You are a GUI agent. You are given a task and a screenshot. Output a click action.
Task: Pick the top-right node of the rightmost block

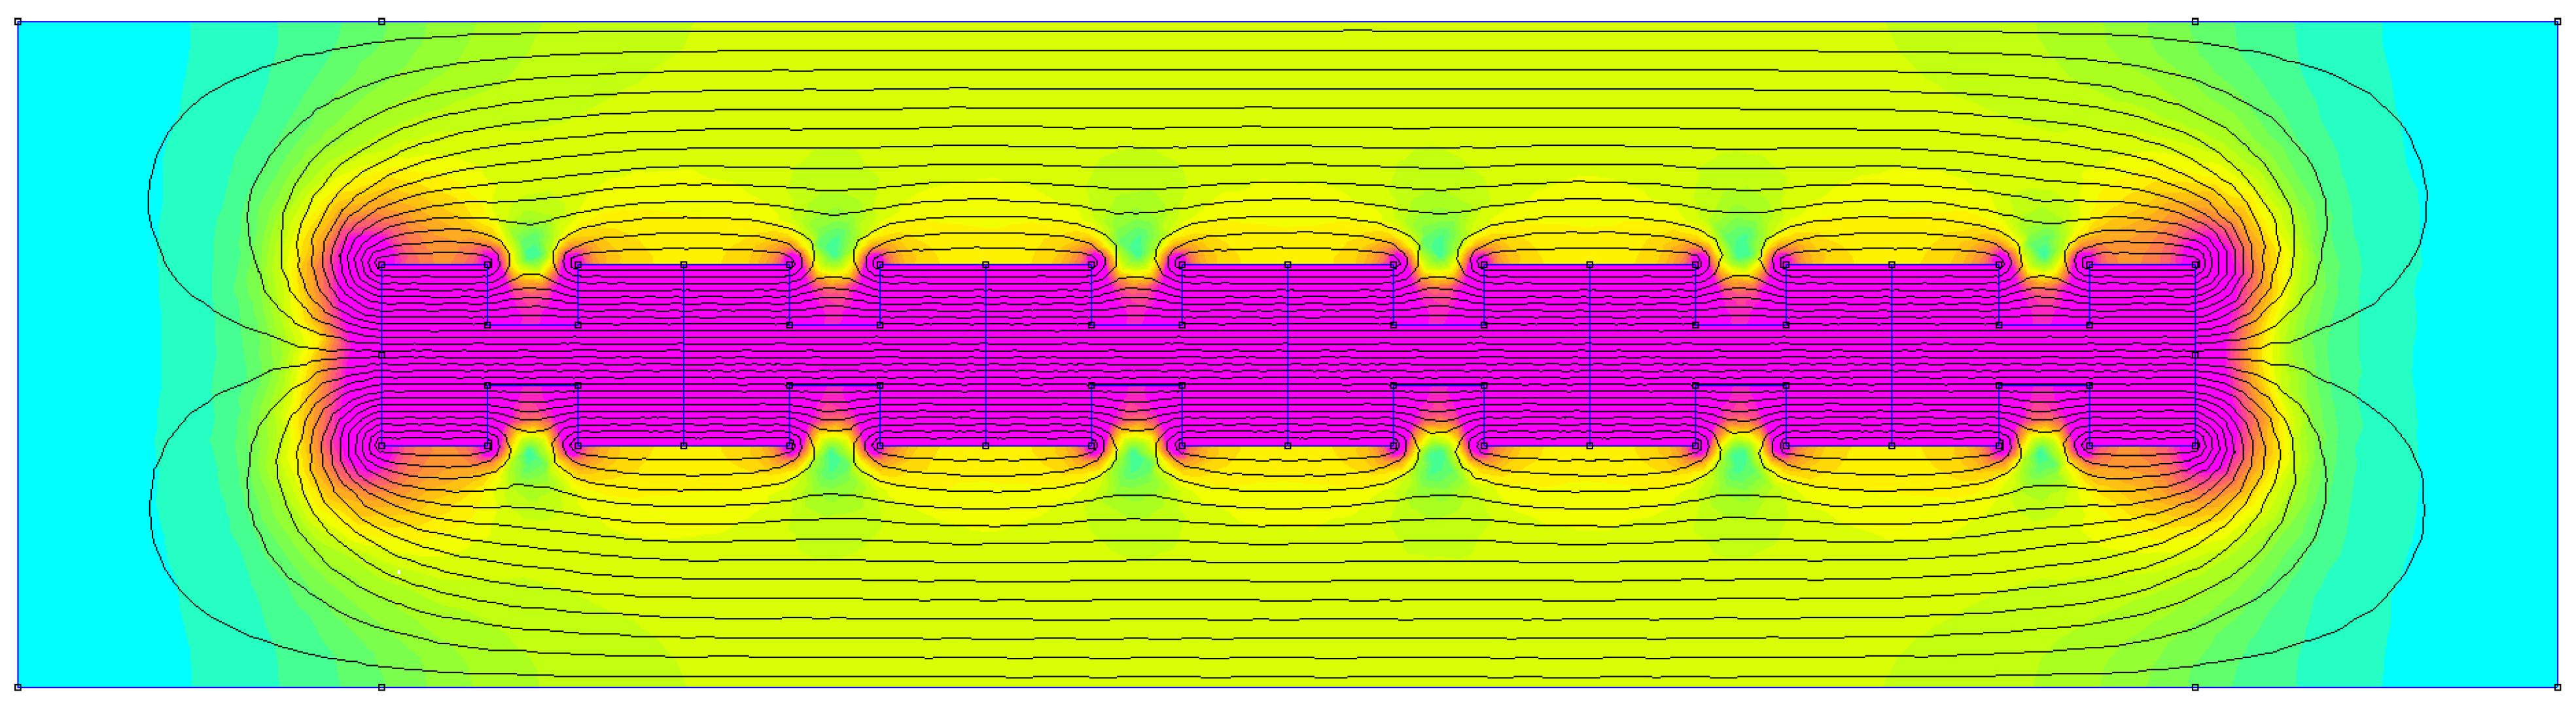pyautogui.click(x=2195, y=264)
